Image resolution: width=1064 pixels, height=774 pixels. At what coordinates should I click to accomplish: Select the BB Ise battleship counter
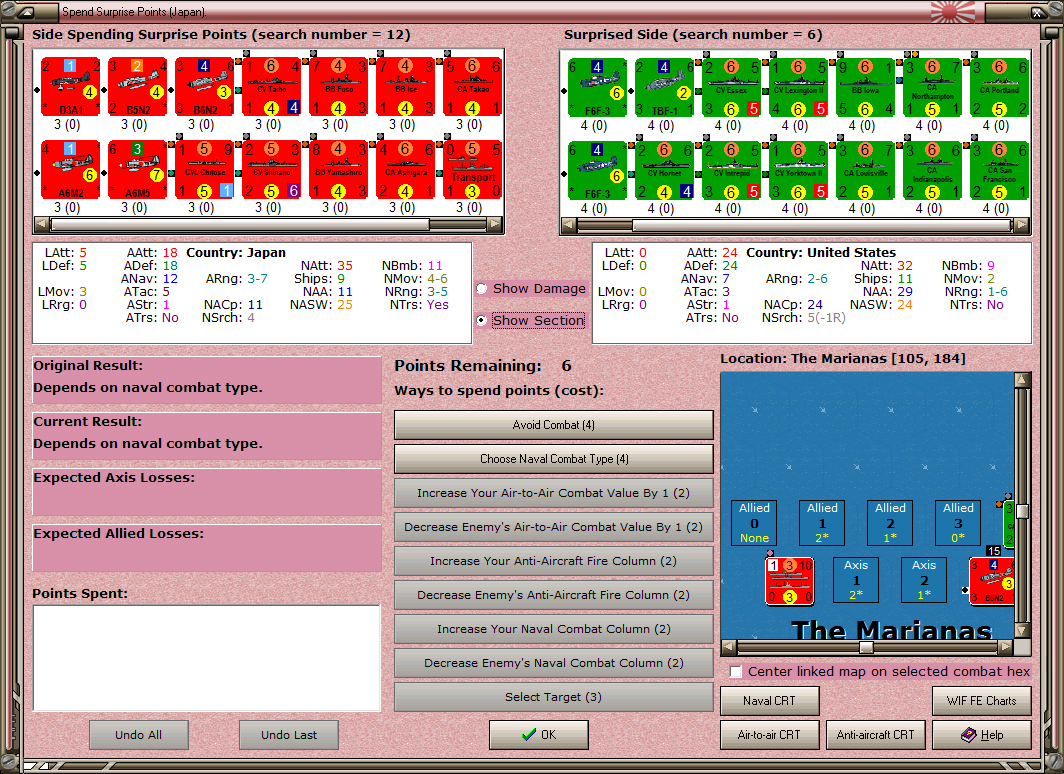click(x=406, y=87)
